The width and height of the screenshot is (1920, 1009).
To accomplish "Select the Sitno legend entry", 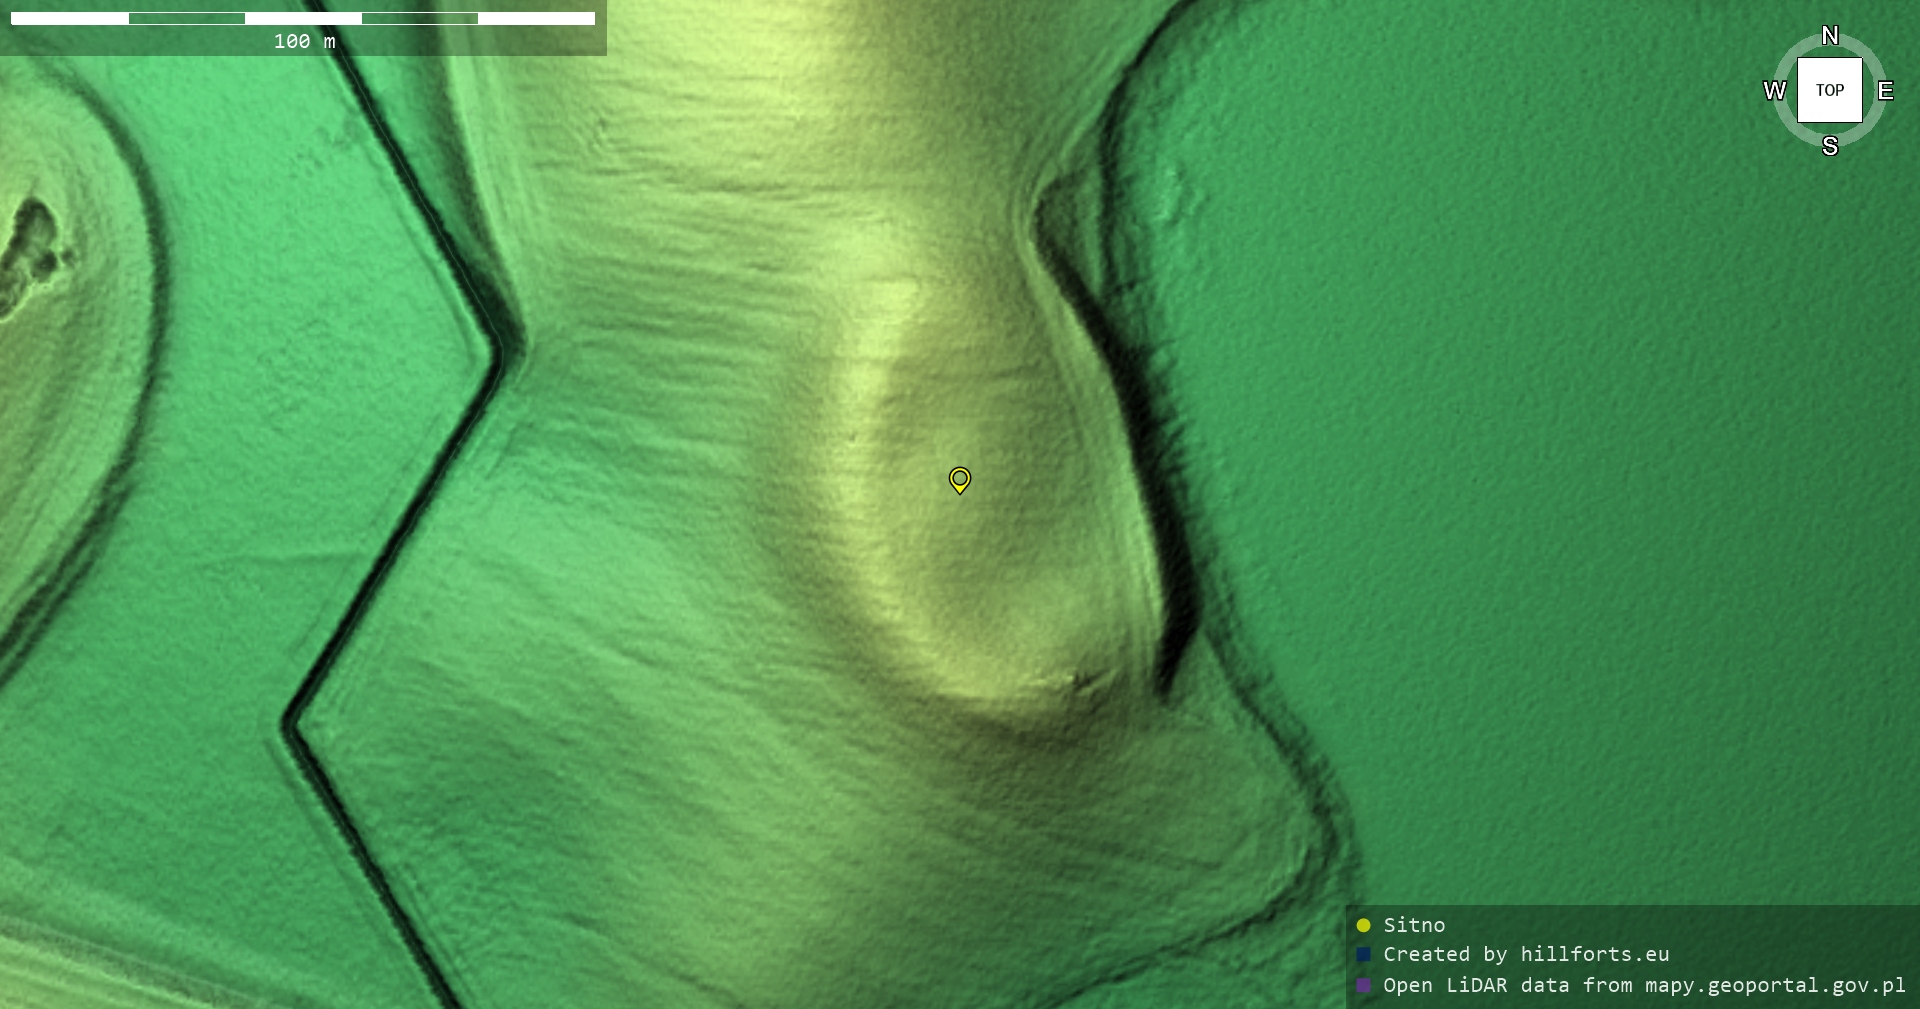I will point(1414,925).
